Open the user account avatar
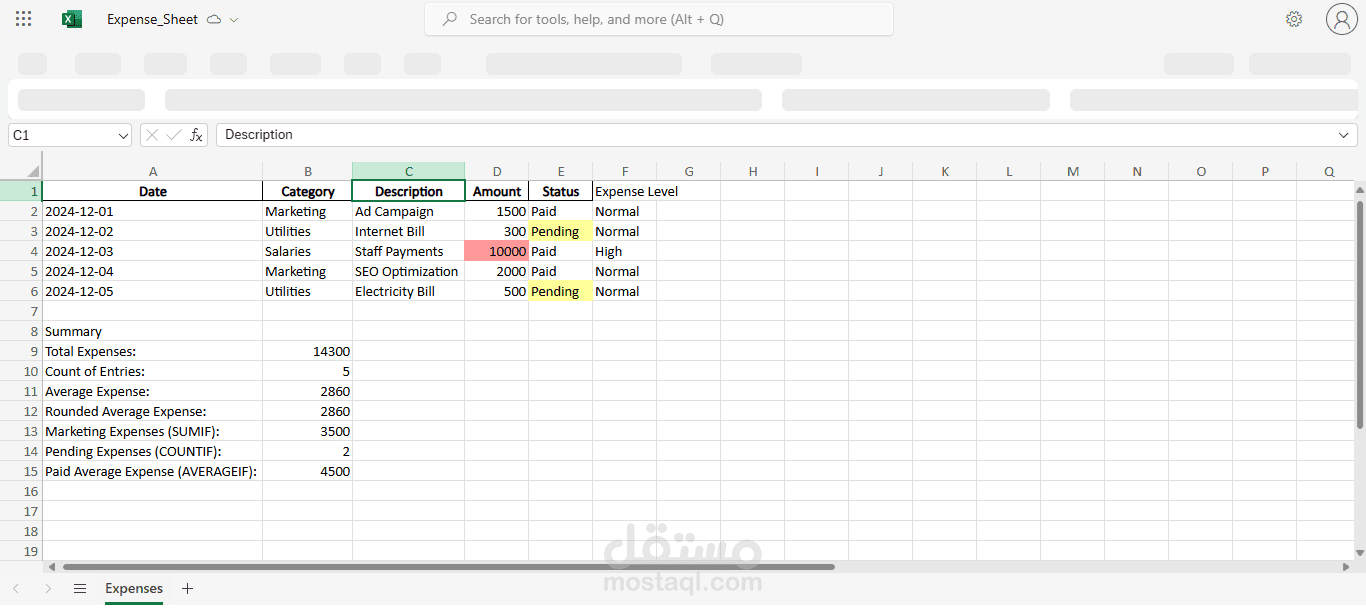 (x=1341, y=19)
